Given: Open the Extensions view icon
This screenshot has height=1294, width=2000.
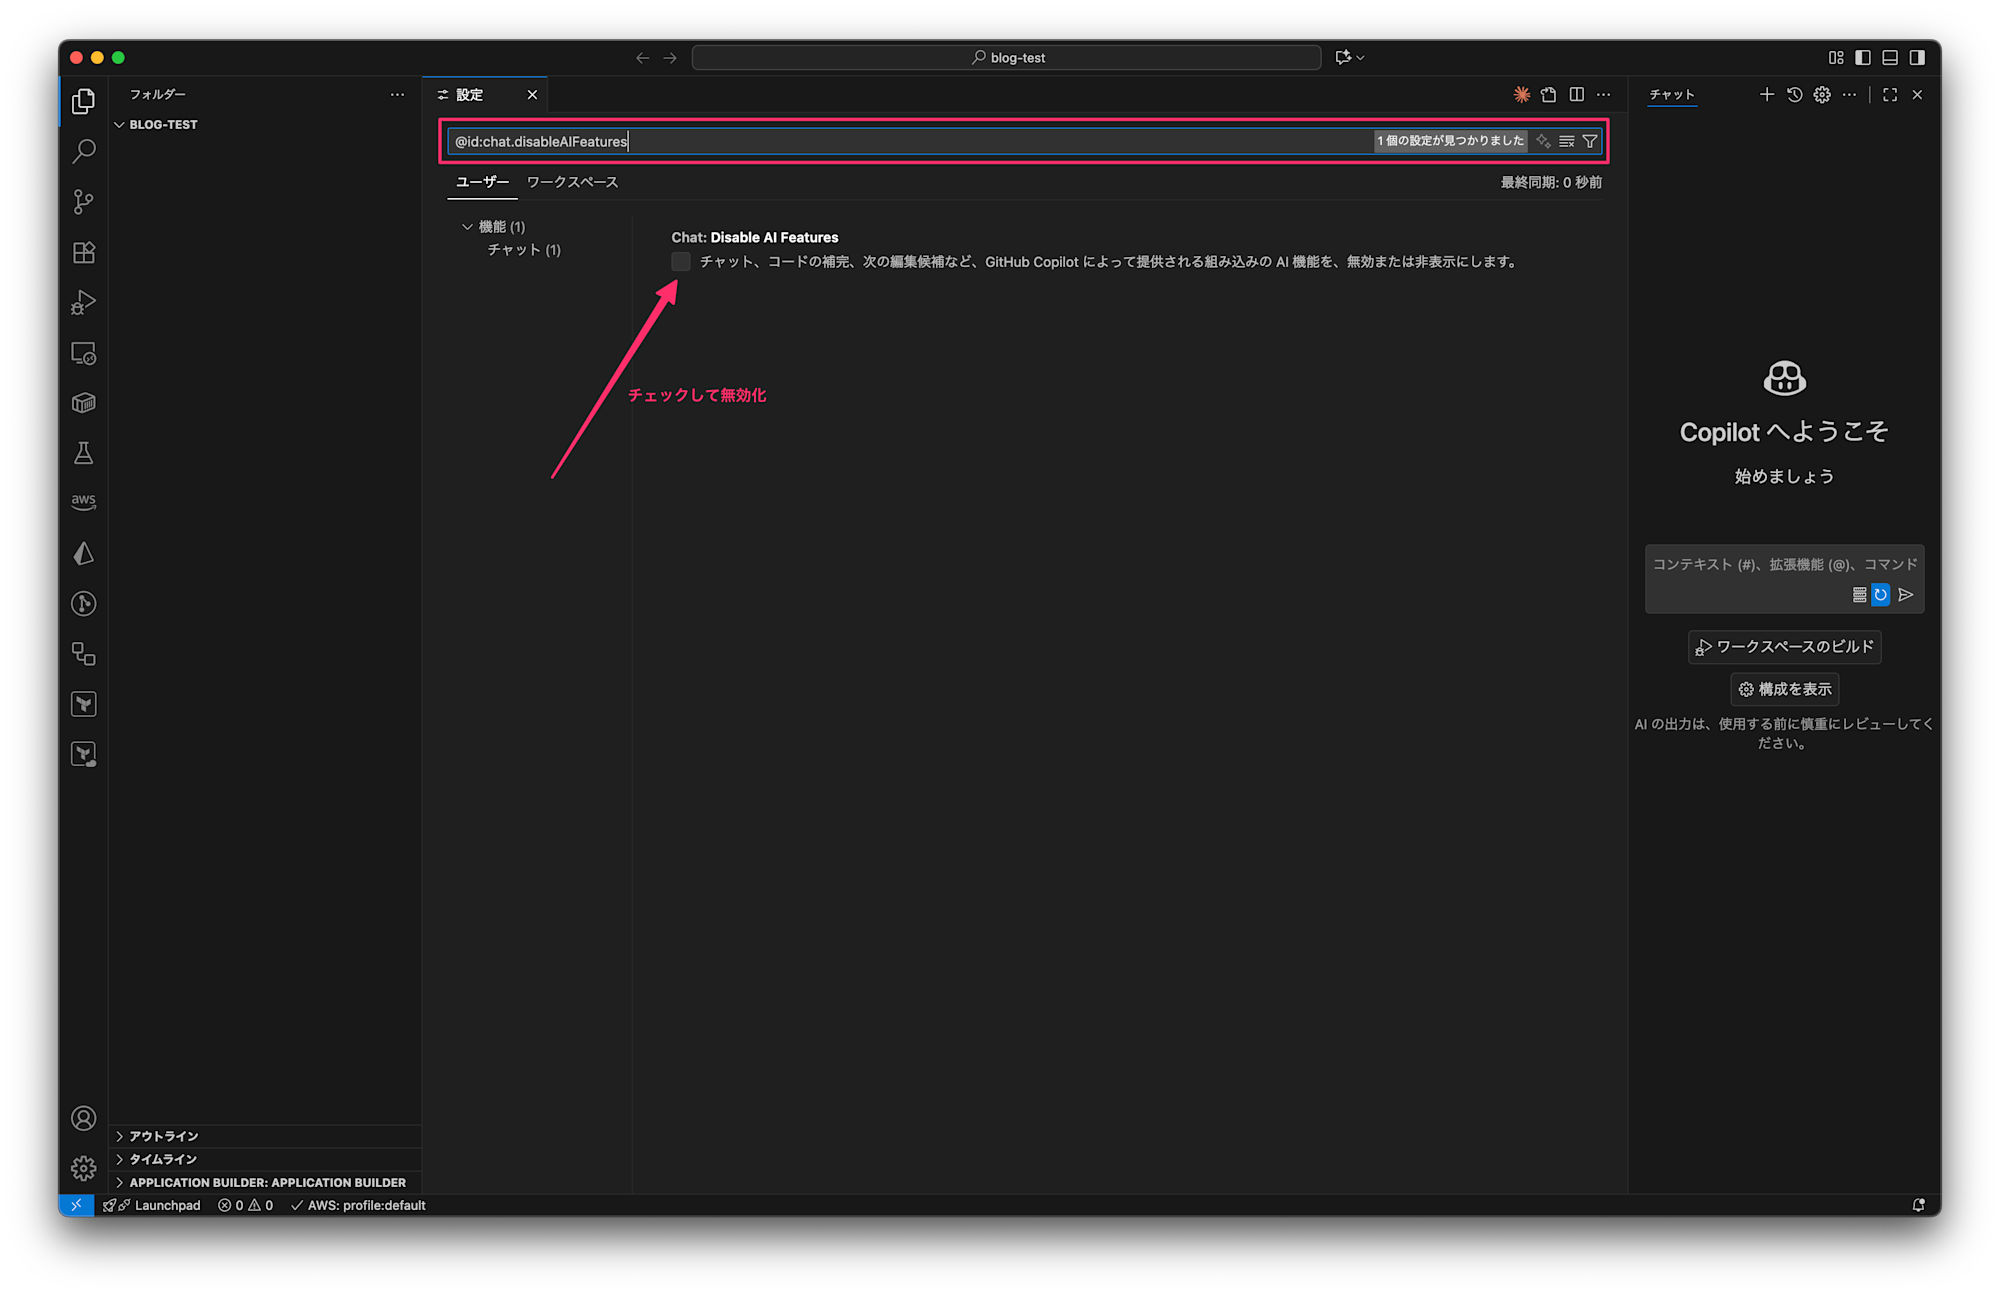Looking at the screenshot, I should tap(84, 252).
